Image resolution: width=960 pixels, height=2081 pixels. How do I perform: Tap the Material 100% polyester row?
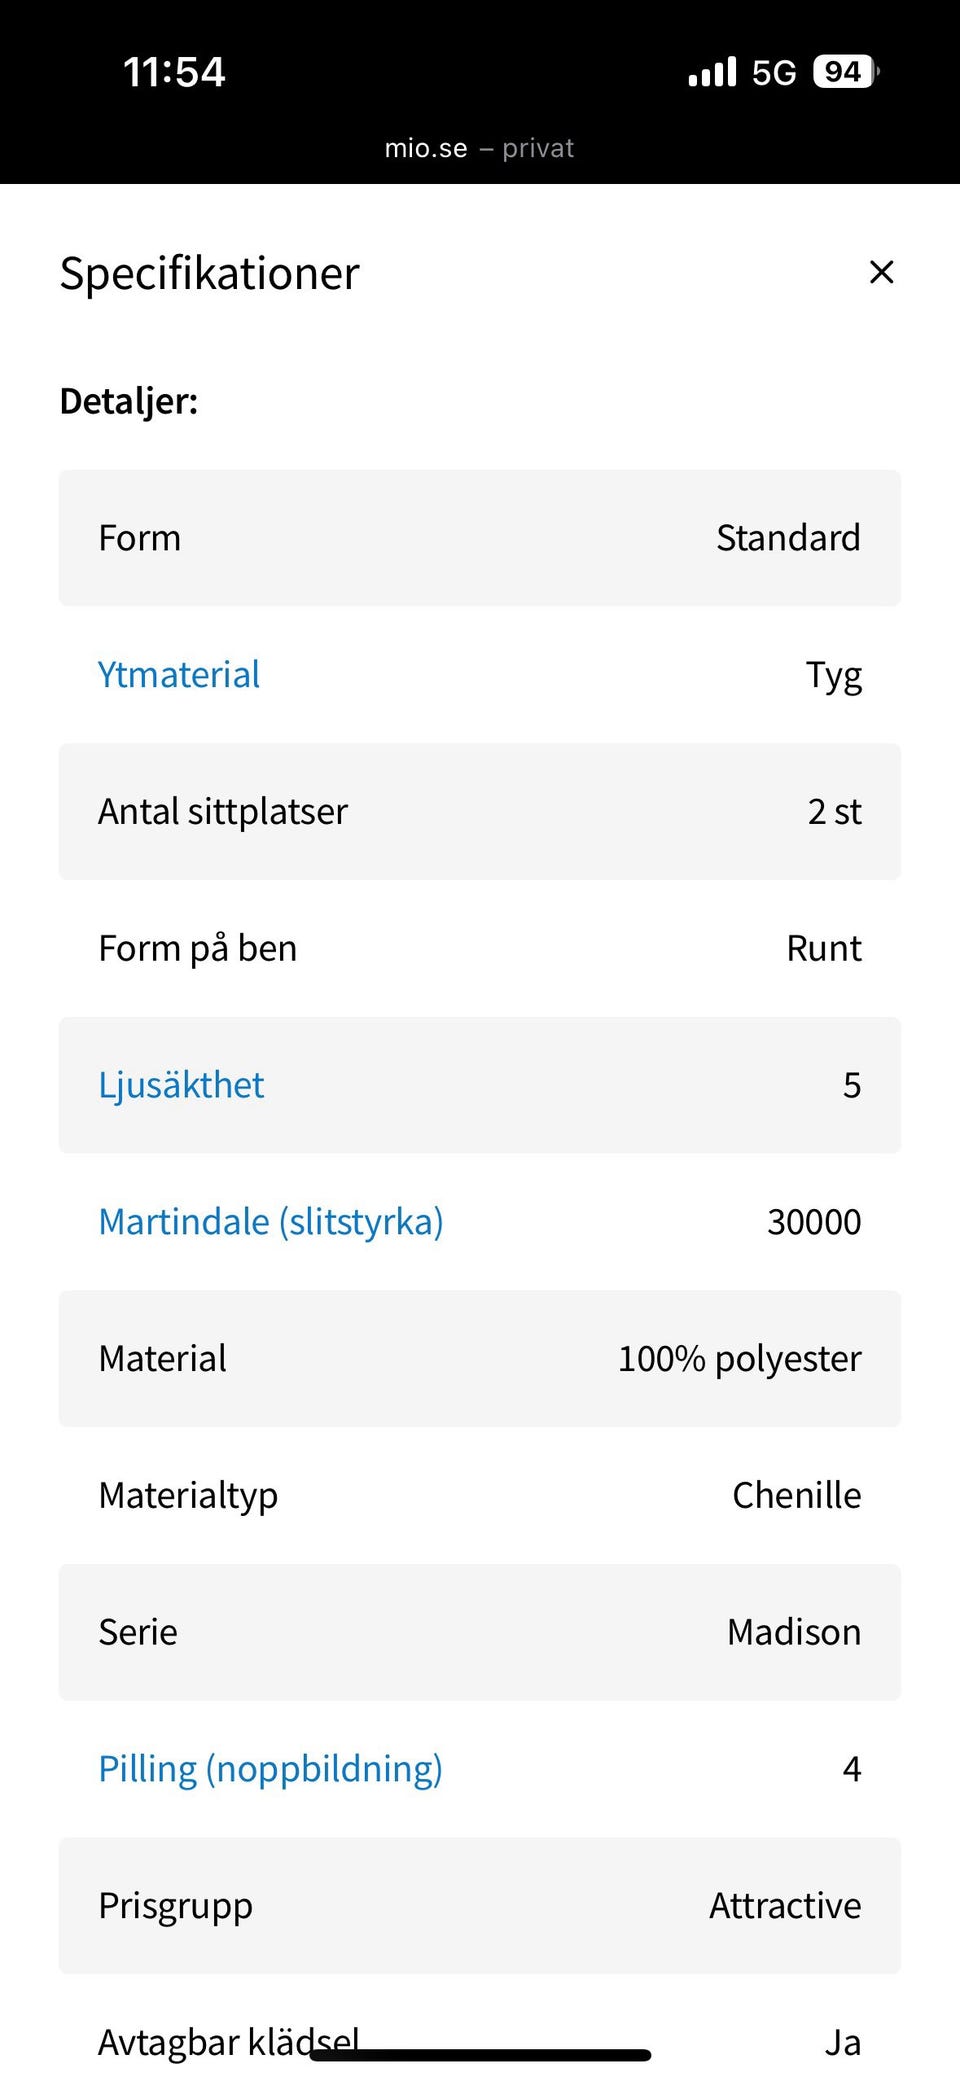[x=479, y=1359]
